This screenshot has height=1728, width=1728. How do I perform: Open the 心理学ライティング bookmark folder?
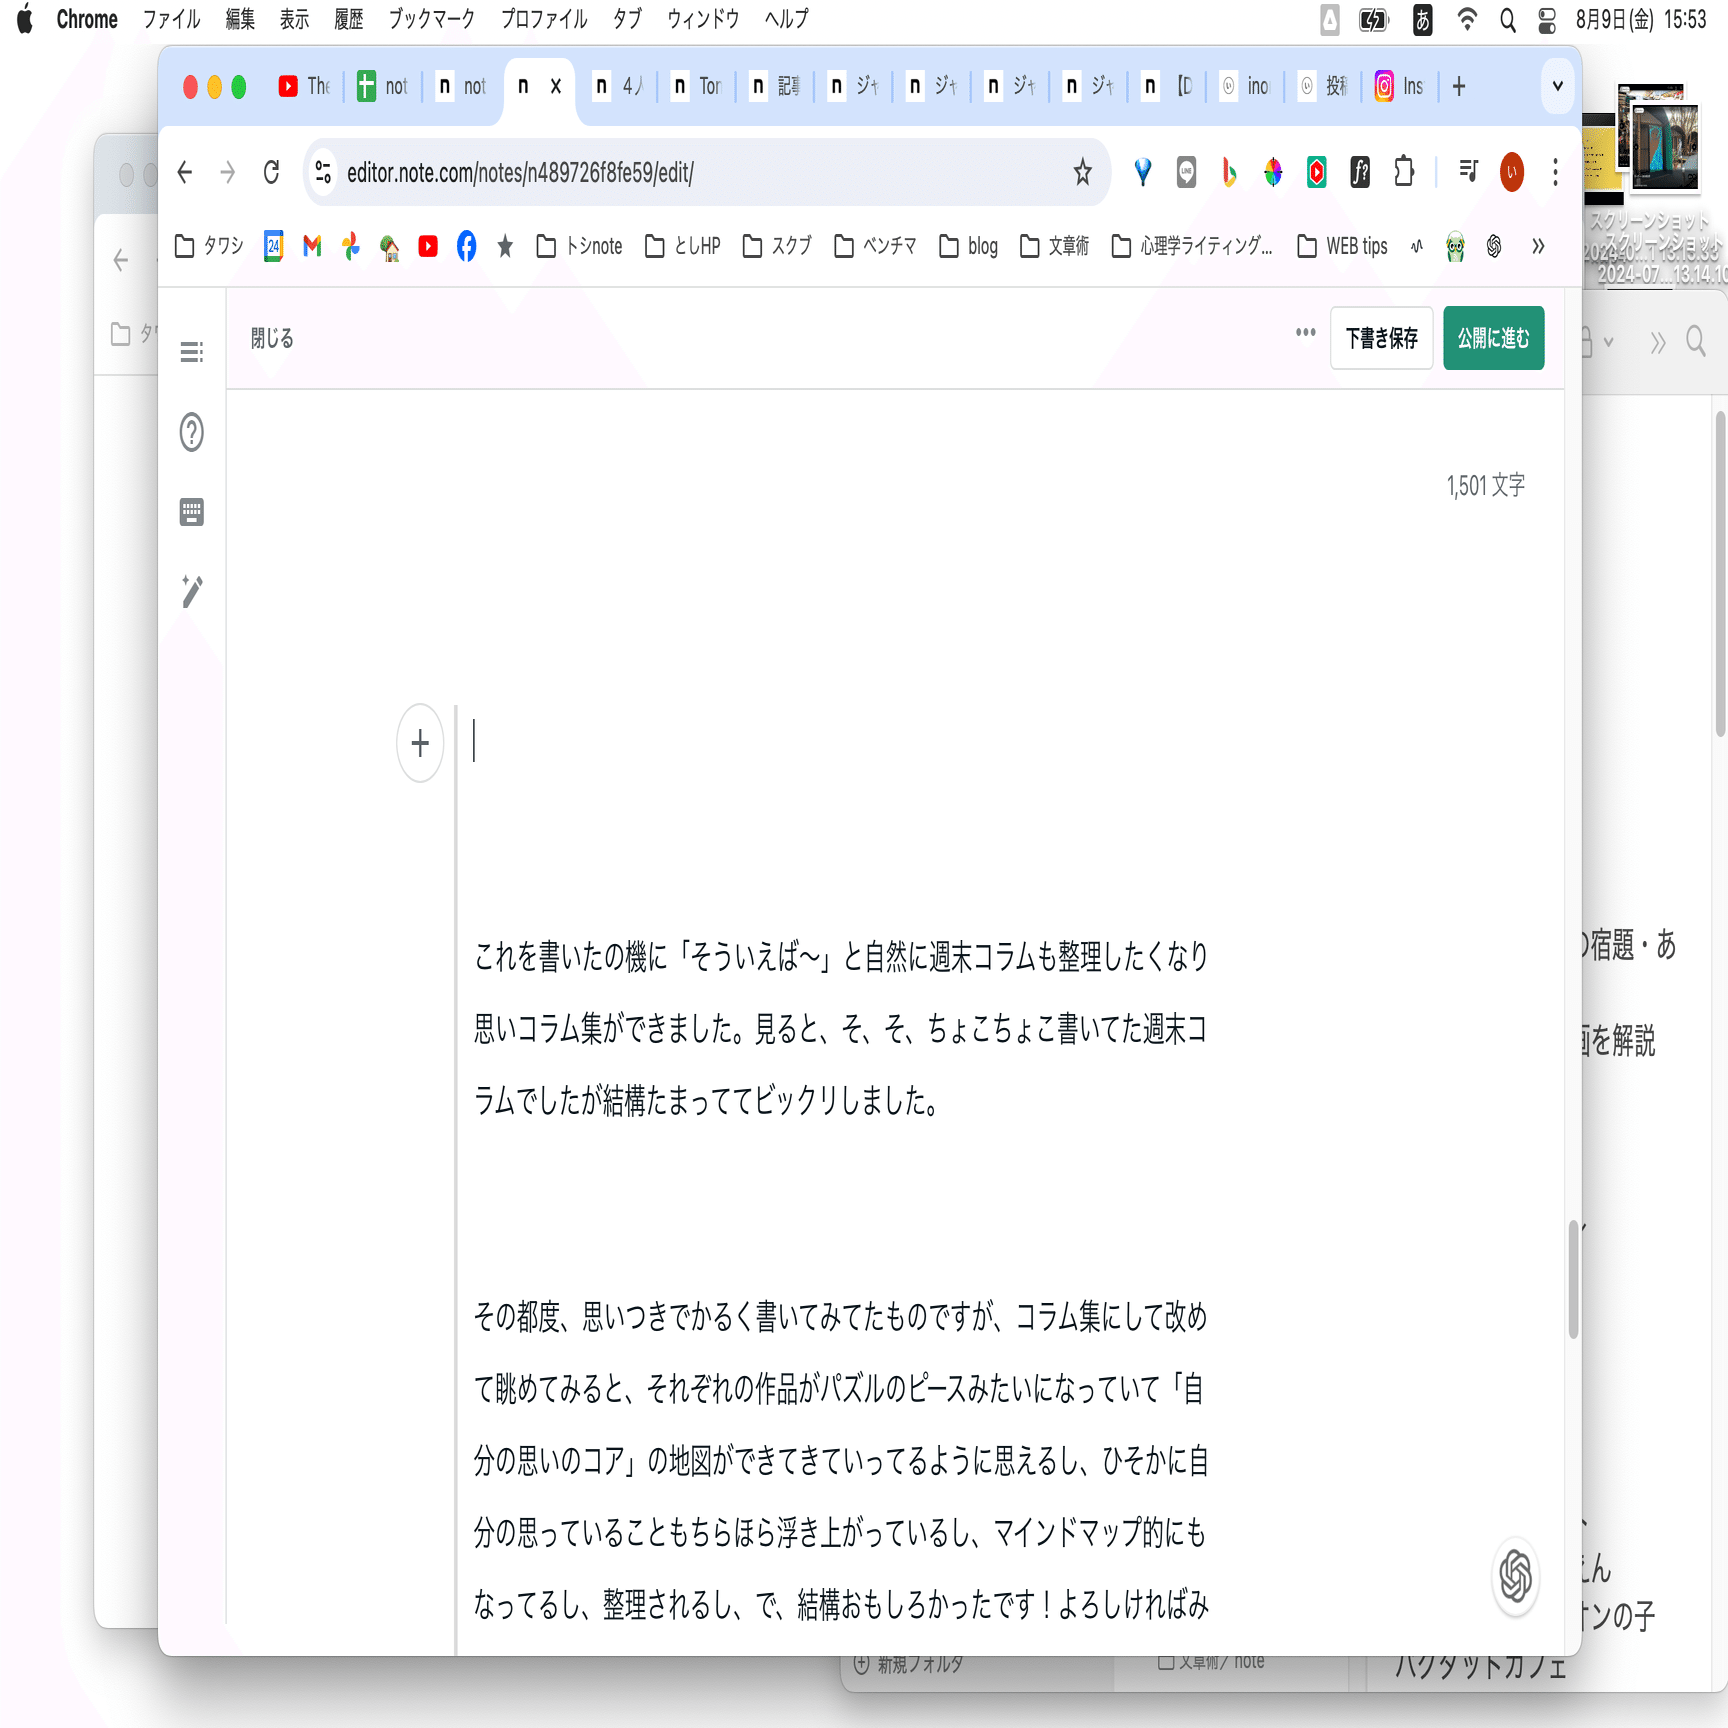tap(1192, 246)
